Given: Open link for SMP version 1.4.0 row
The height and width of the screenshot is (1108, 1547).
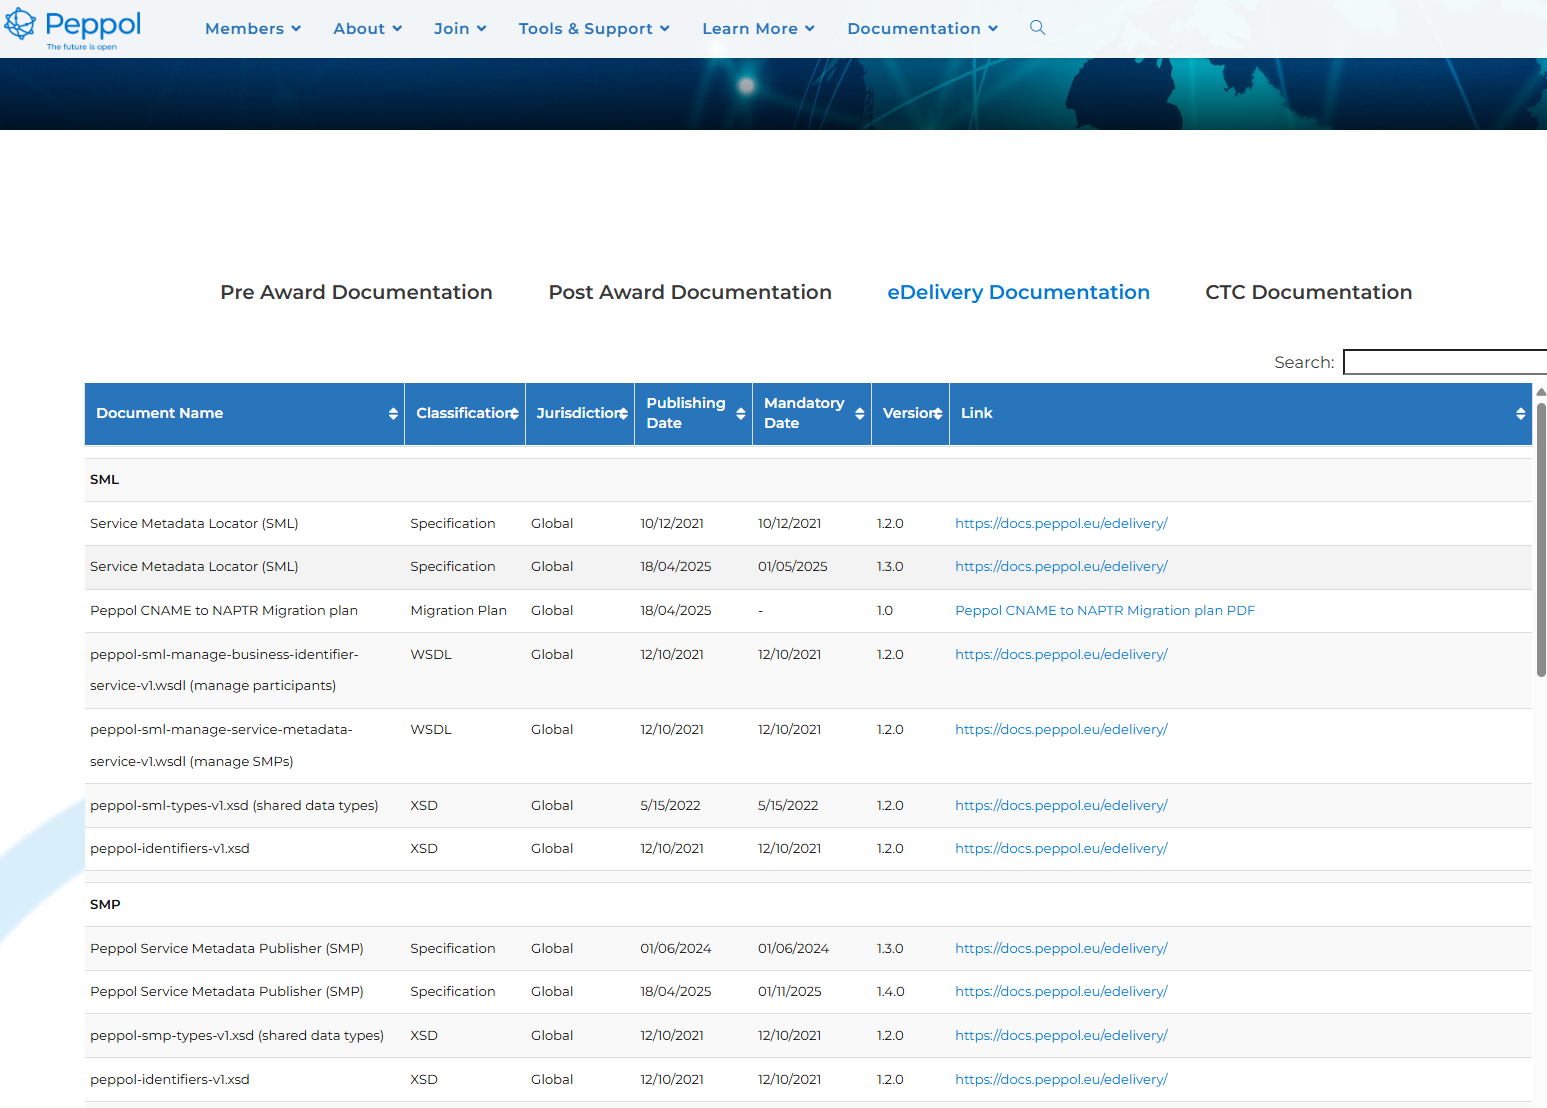Looking at the screenshot, I should pos(1061,991).
